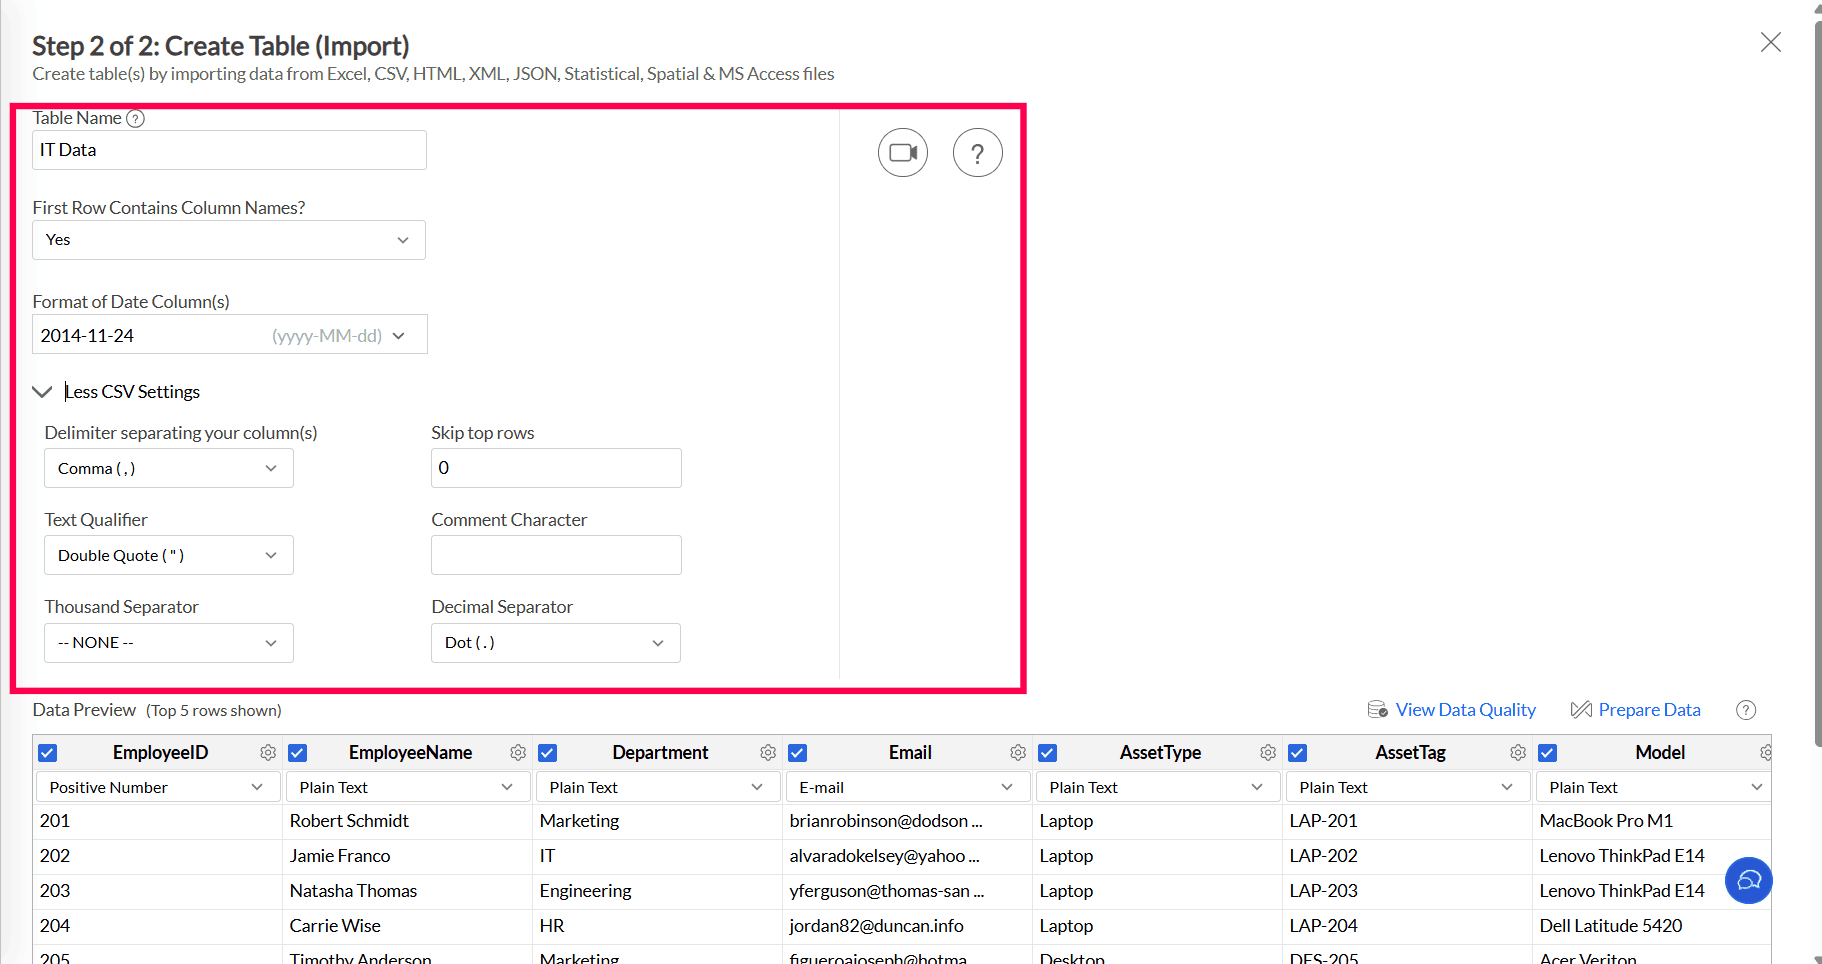Open the Decimal Separator dropdown
The width and height of the screenshot is (1822, 964).
point(555,643)
